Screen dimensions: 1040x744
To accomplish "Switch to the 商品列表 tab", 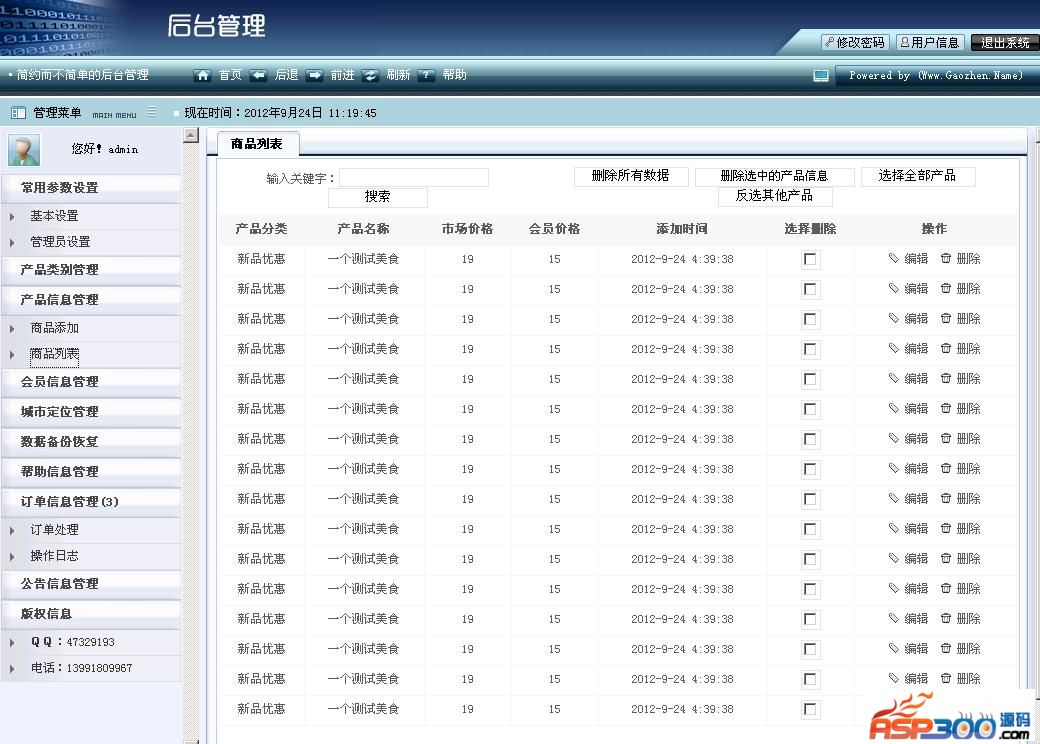I will click(256, 144).
